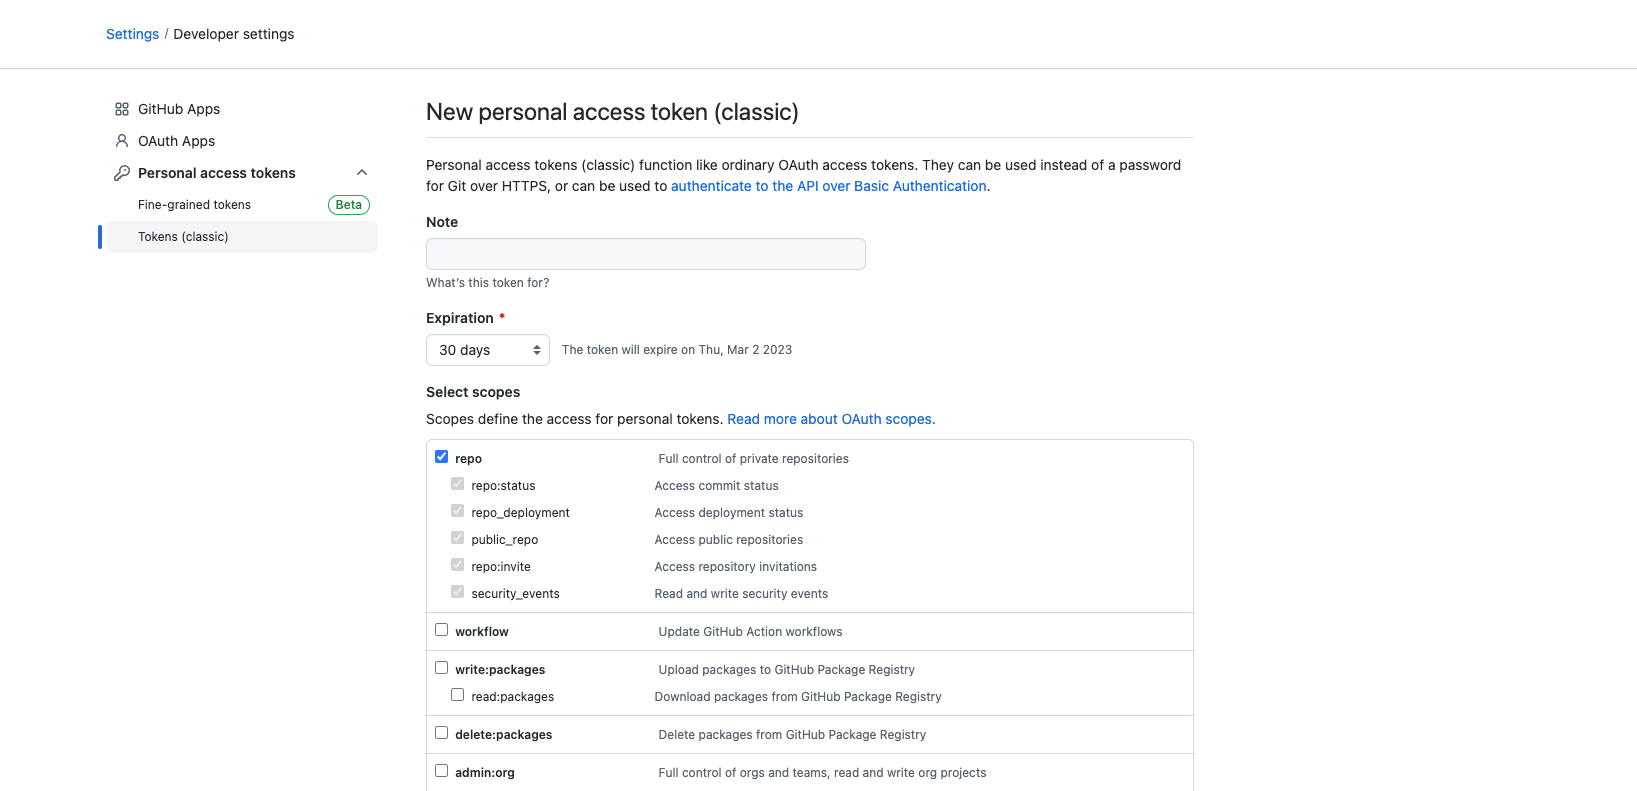Read more about OAuth scopes link
This screenshot has width=1637, height=791.
[x=831, y=419]
